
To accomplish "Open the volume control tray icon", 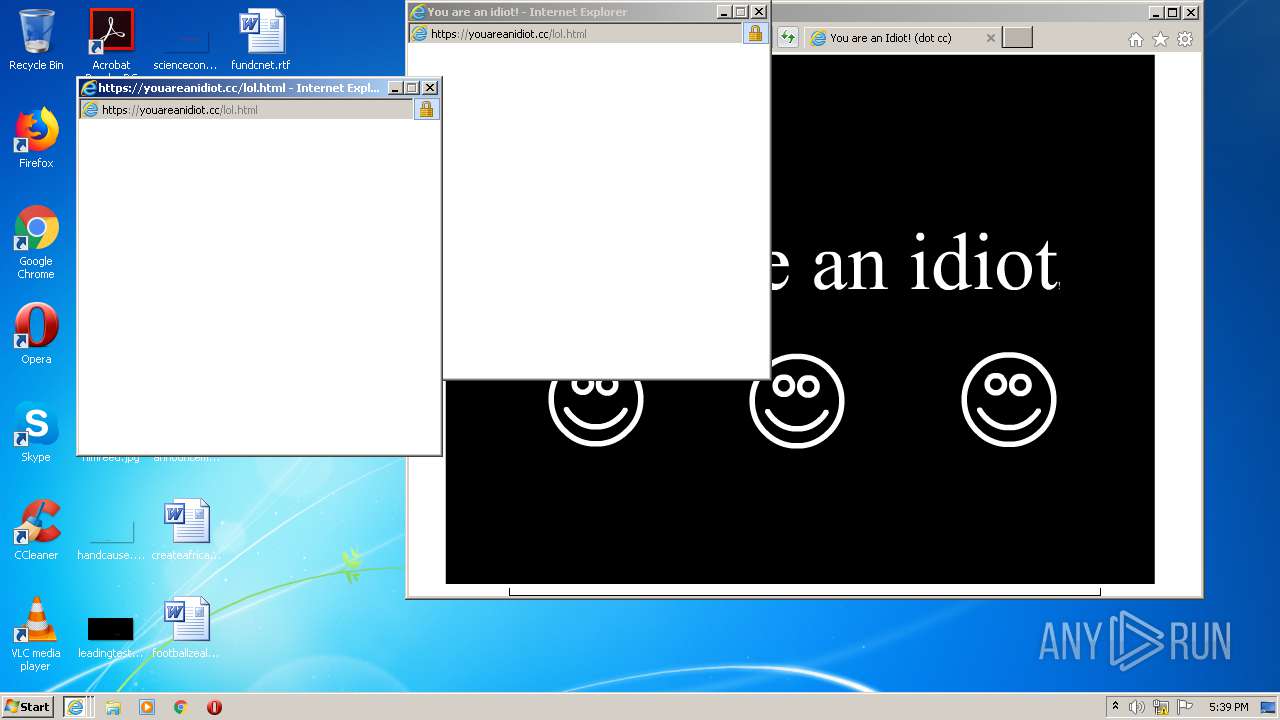I will (x=1137, y=707).
